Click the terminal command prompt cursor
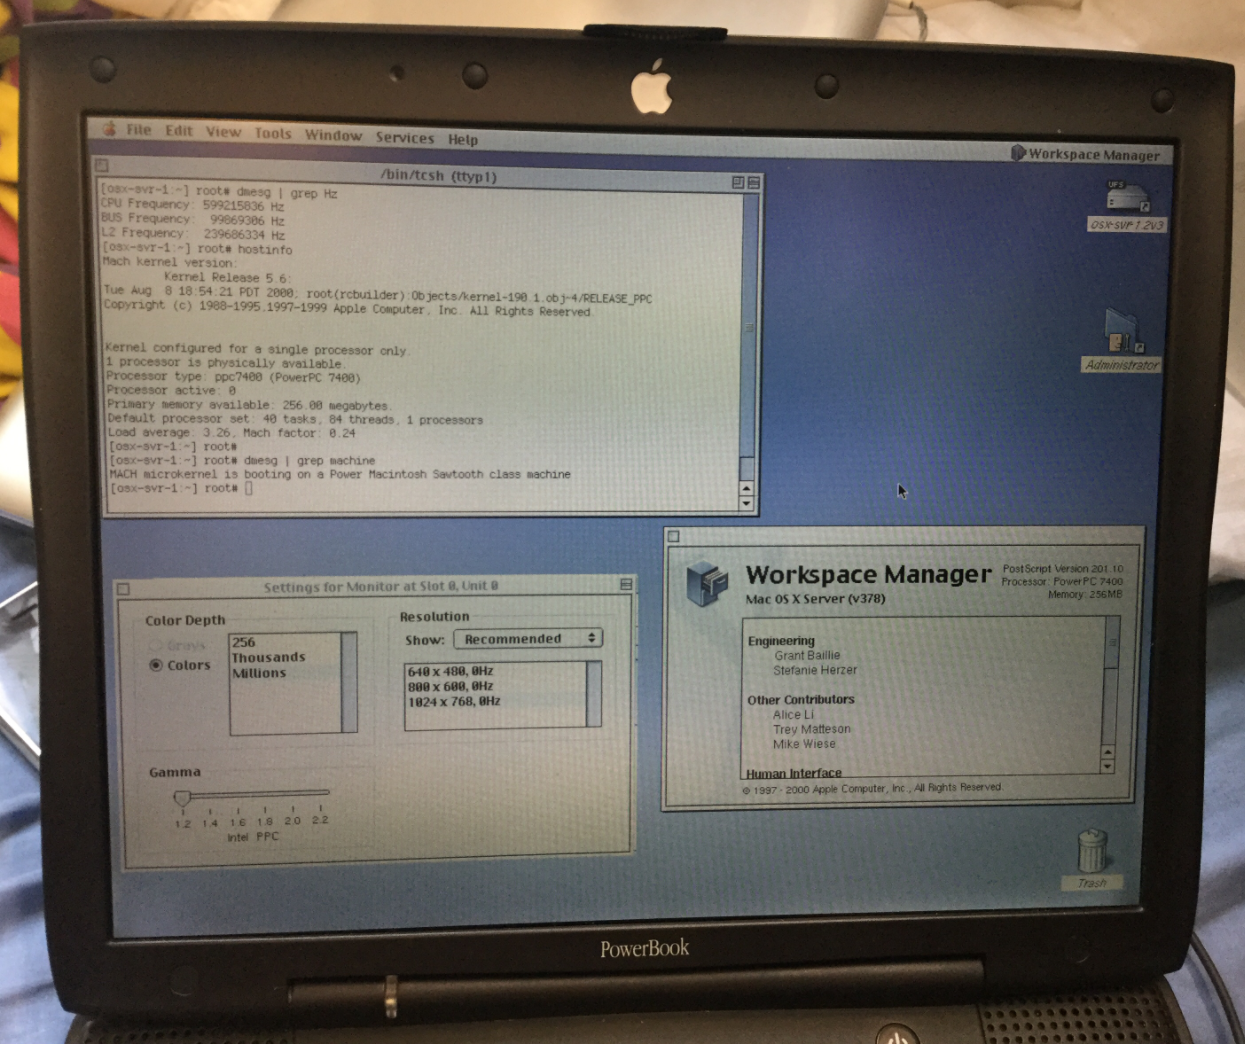Image resolution: width=1245 pixels, height=1044 pixels. click(249, 488)
